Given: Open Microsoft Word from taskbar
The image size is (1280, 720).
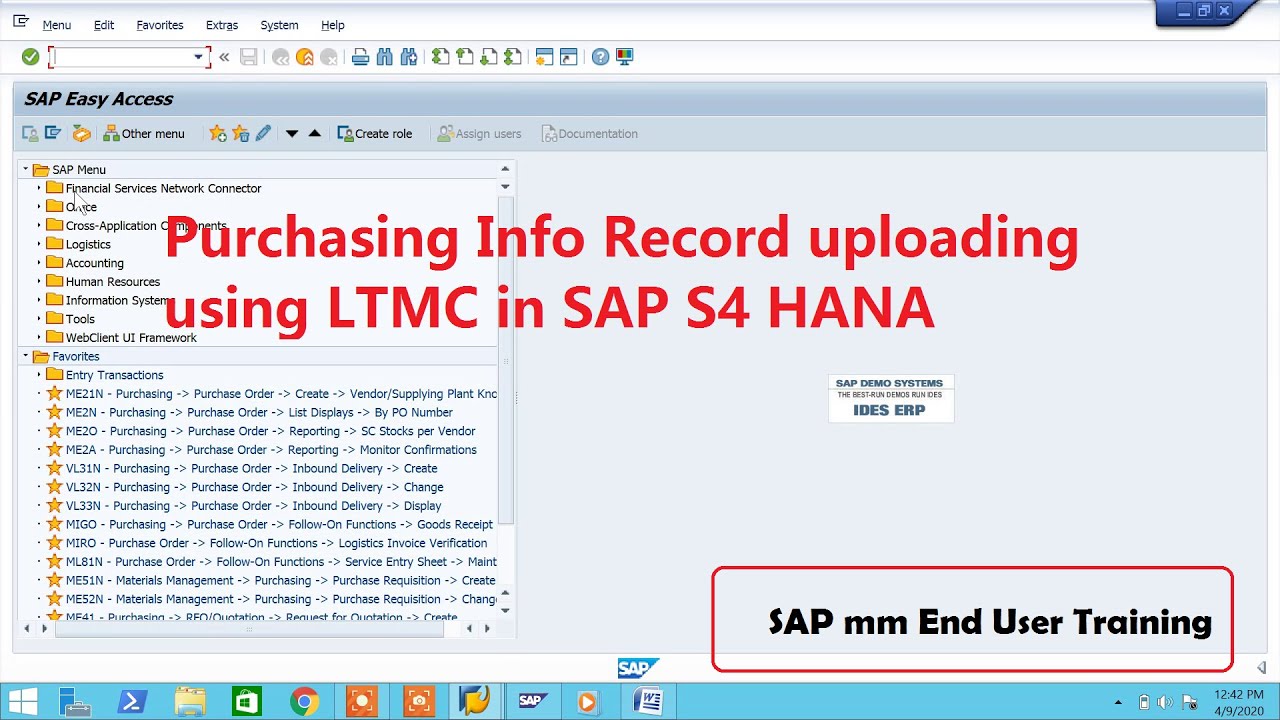Looking at the screenshot, I should (648, 702).
